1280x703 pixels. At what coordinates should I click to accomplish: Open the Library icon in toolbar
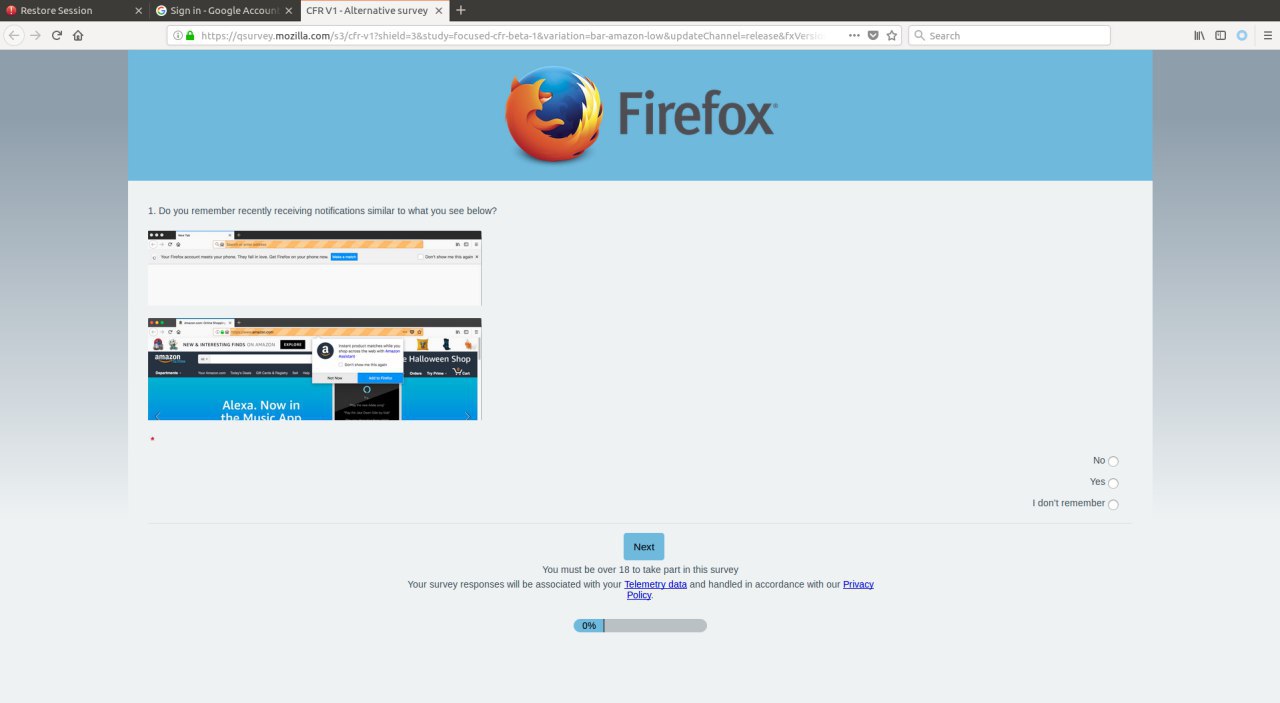[1199, 35]
